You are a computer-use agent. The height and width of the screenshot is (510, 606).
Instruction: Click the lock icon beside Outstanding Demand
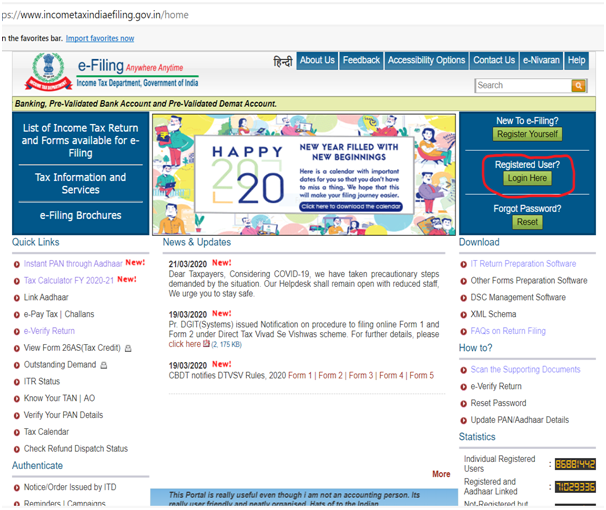[104, 365]
